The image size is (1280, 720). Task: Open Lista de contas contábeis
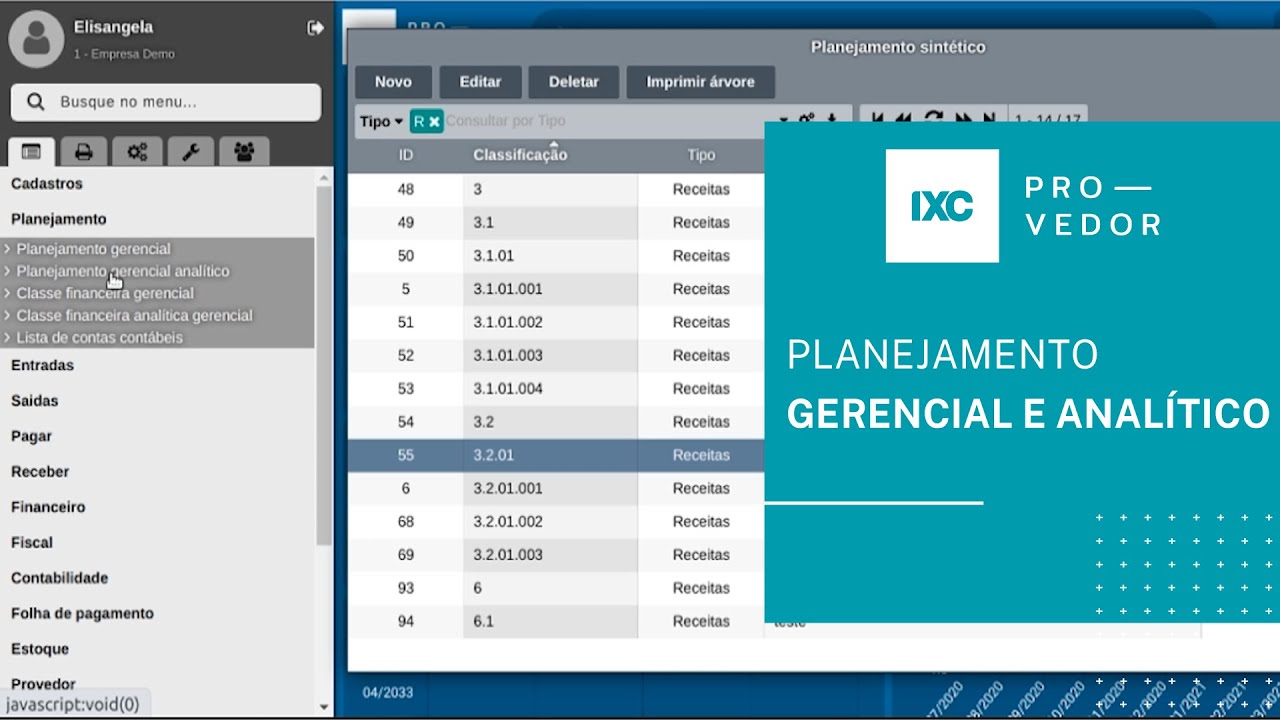click(99, 337)
